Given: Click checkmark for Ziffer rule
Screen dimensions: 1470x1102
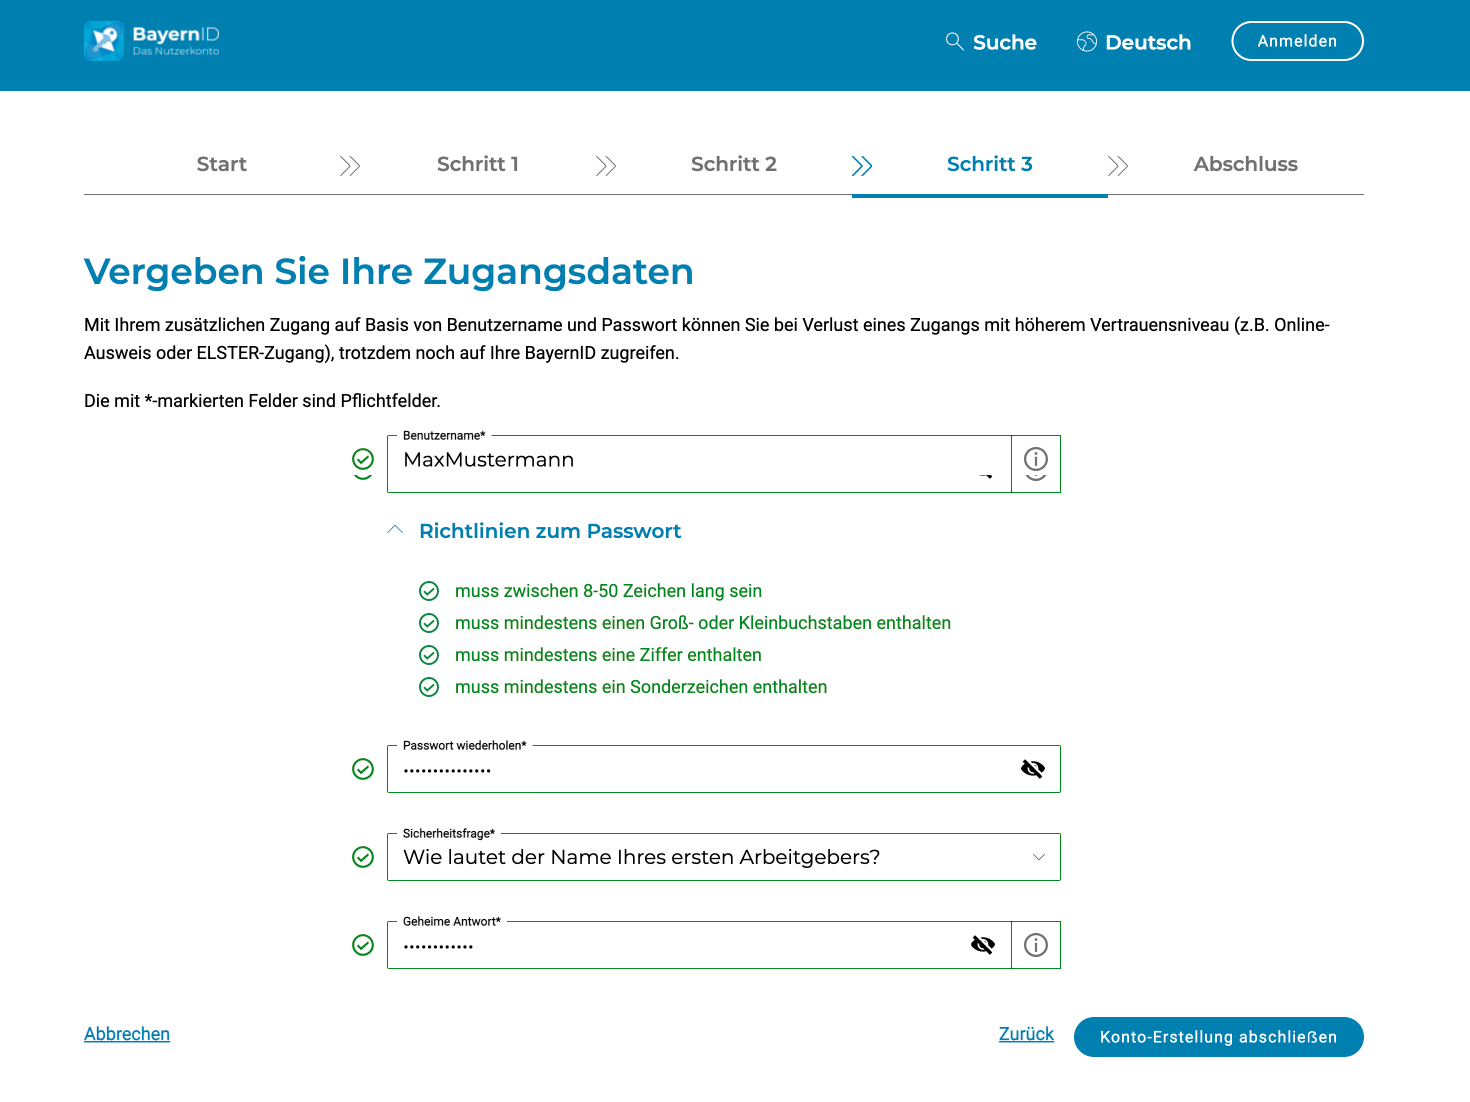Looking at the screenshot, I should click(429, 655).
